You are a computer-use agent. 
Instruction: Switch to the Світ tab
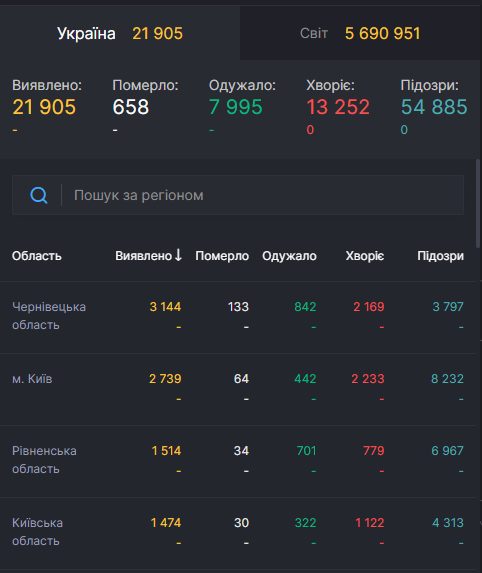(360, 33)
